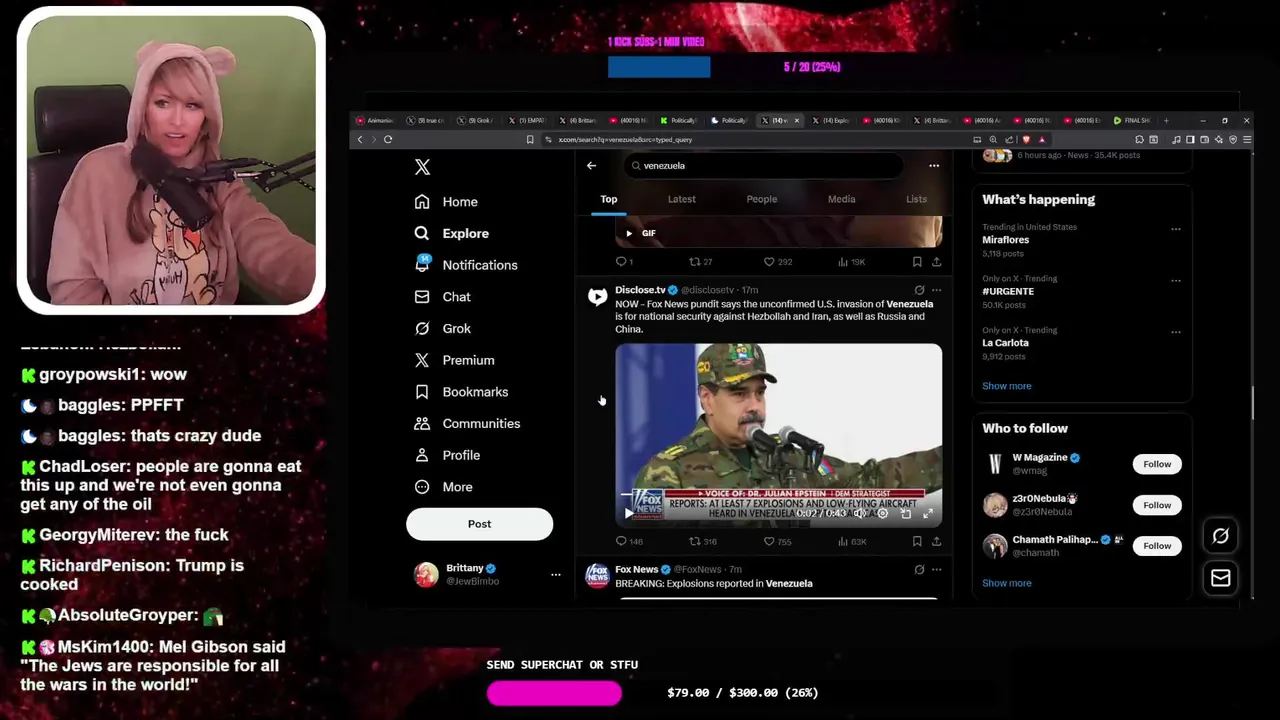Screen dimensions: 1280x720
Task: Share the Disclose.tv post
Action: click(936, 541)
